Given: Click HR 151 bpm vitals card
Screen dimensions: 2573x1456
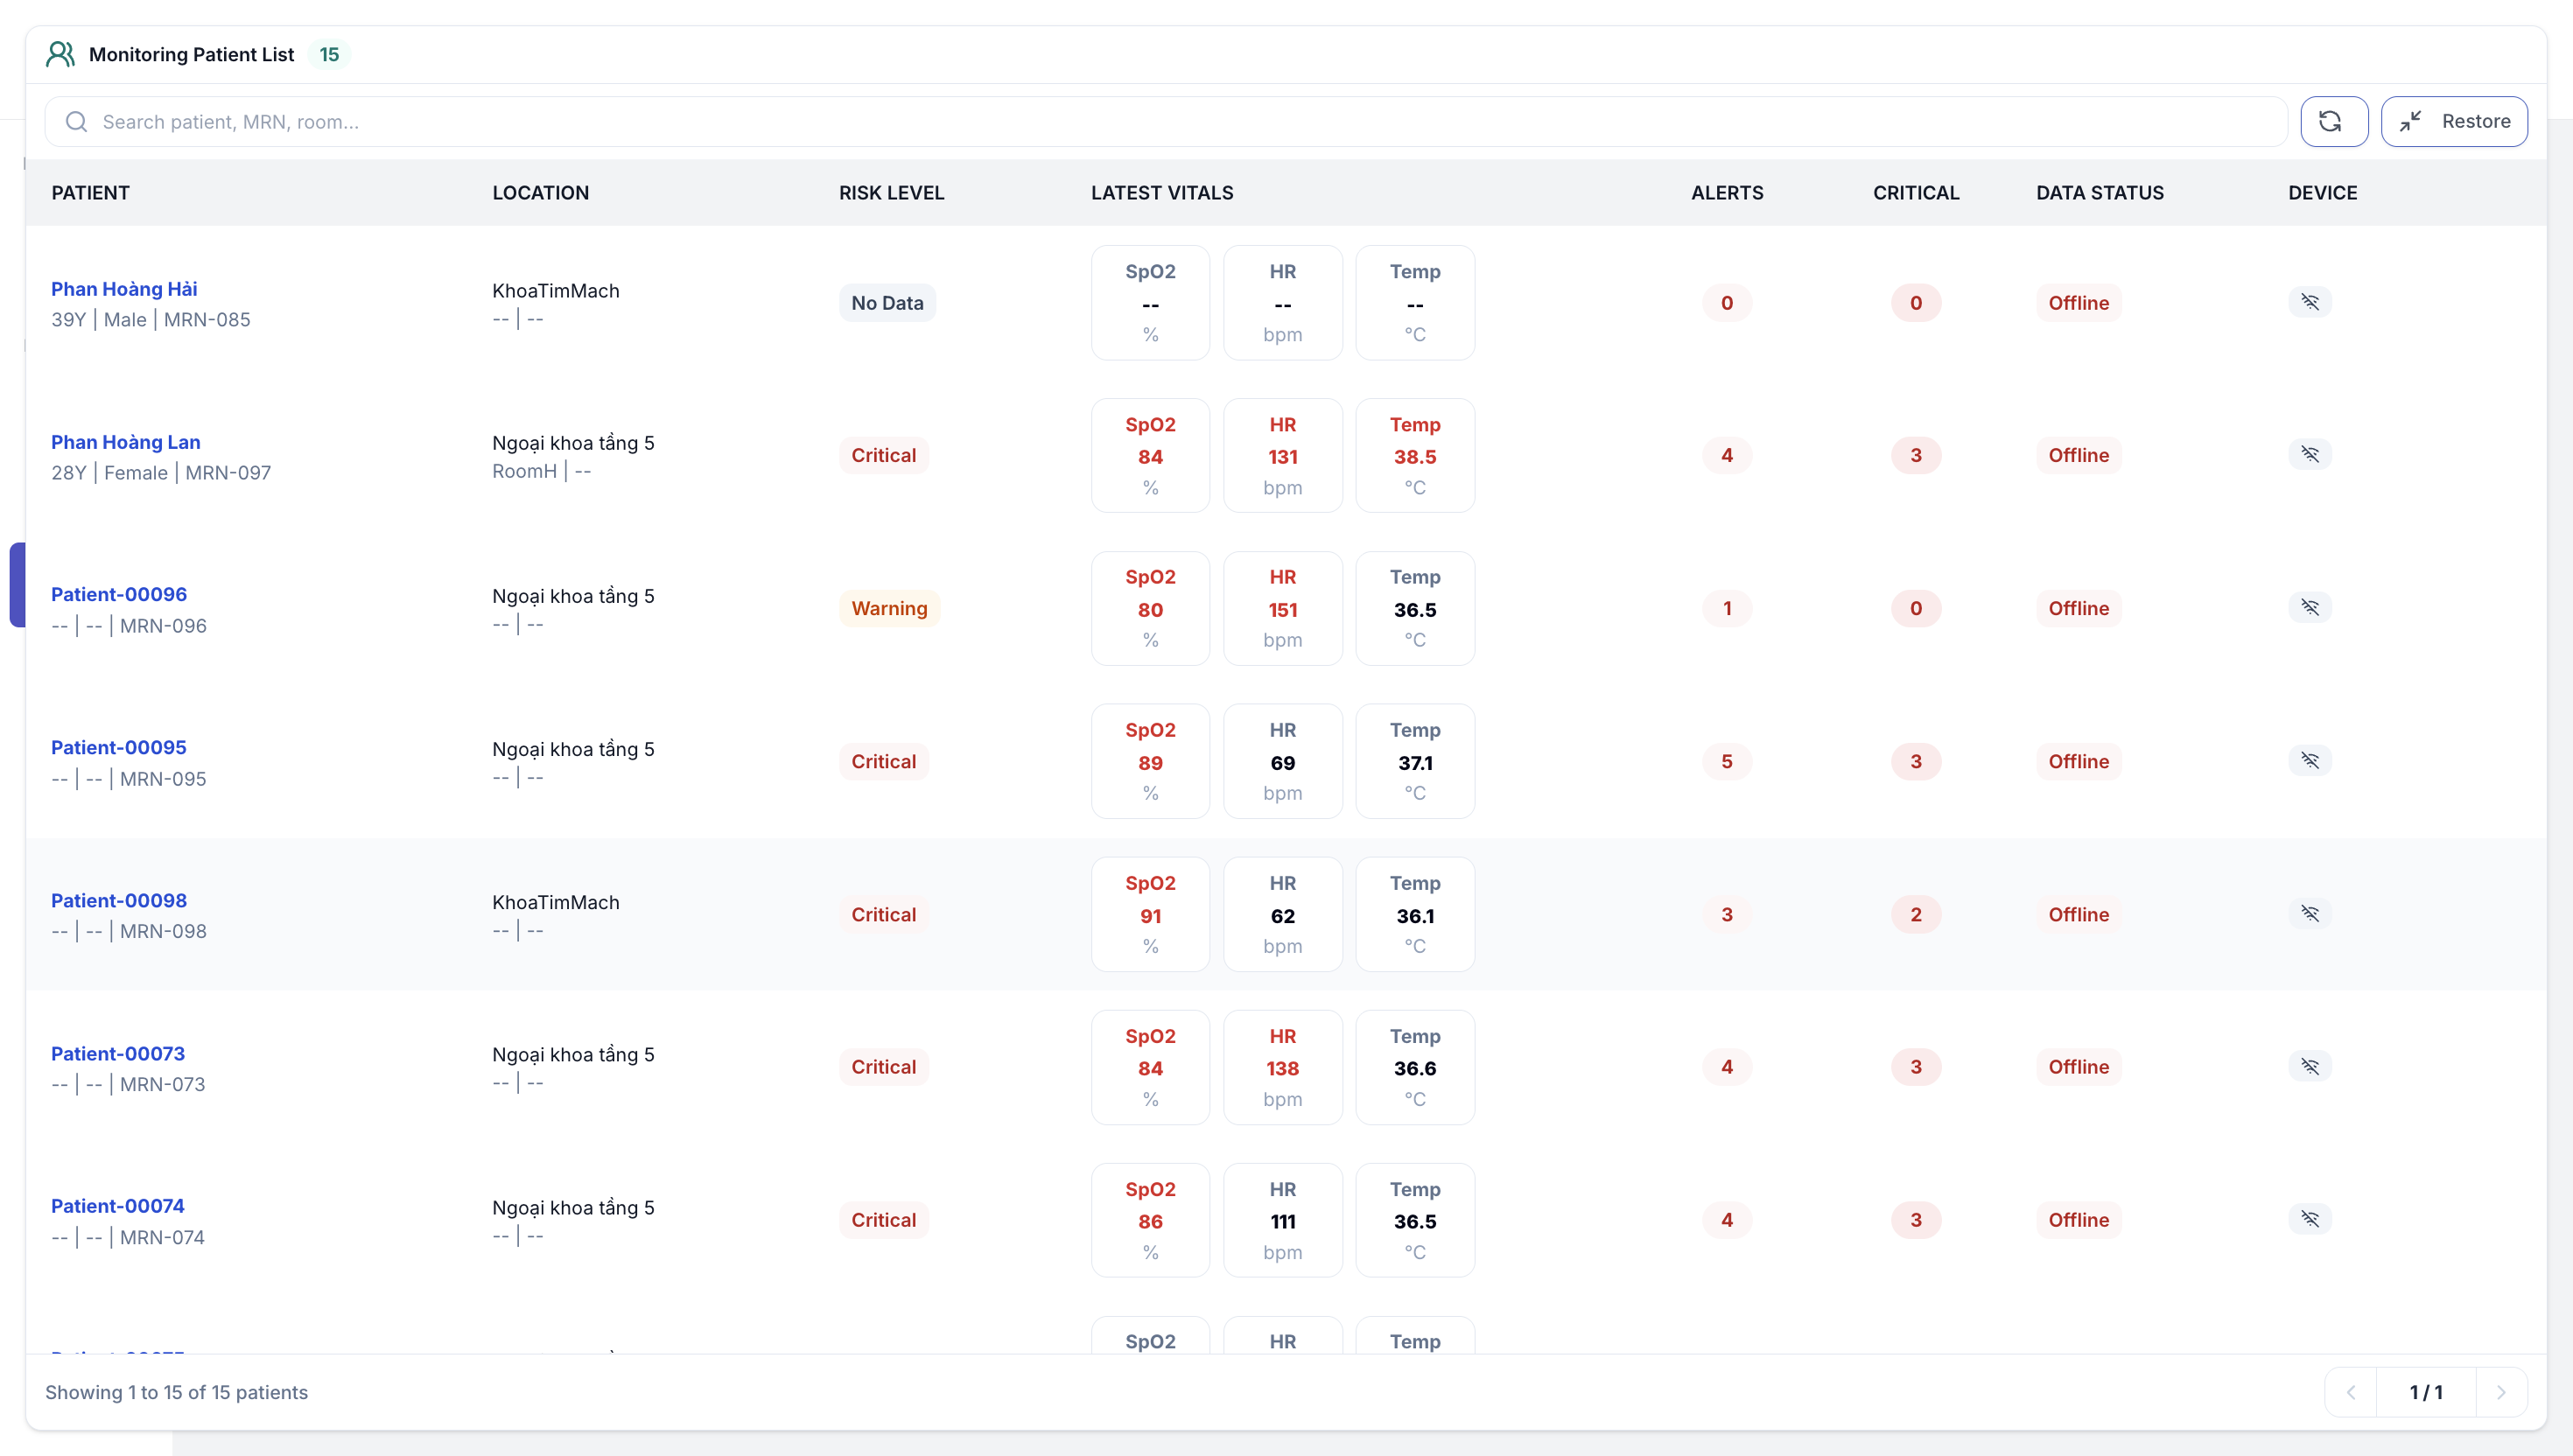Looking at the screenshot, I should coord(1282,608).
